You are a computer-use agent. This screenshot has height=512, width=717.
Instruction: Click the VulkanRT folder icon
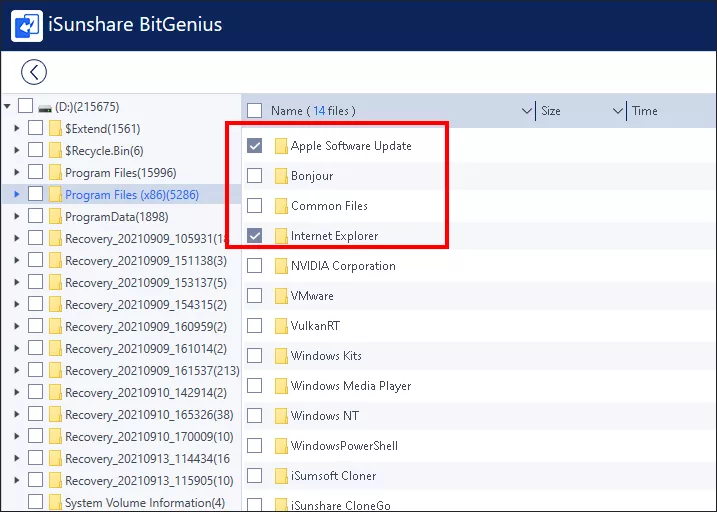(281, 326)
